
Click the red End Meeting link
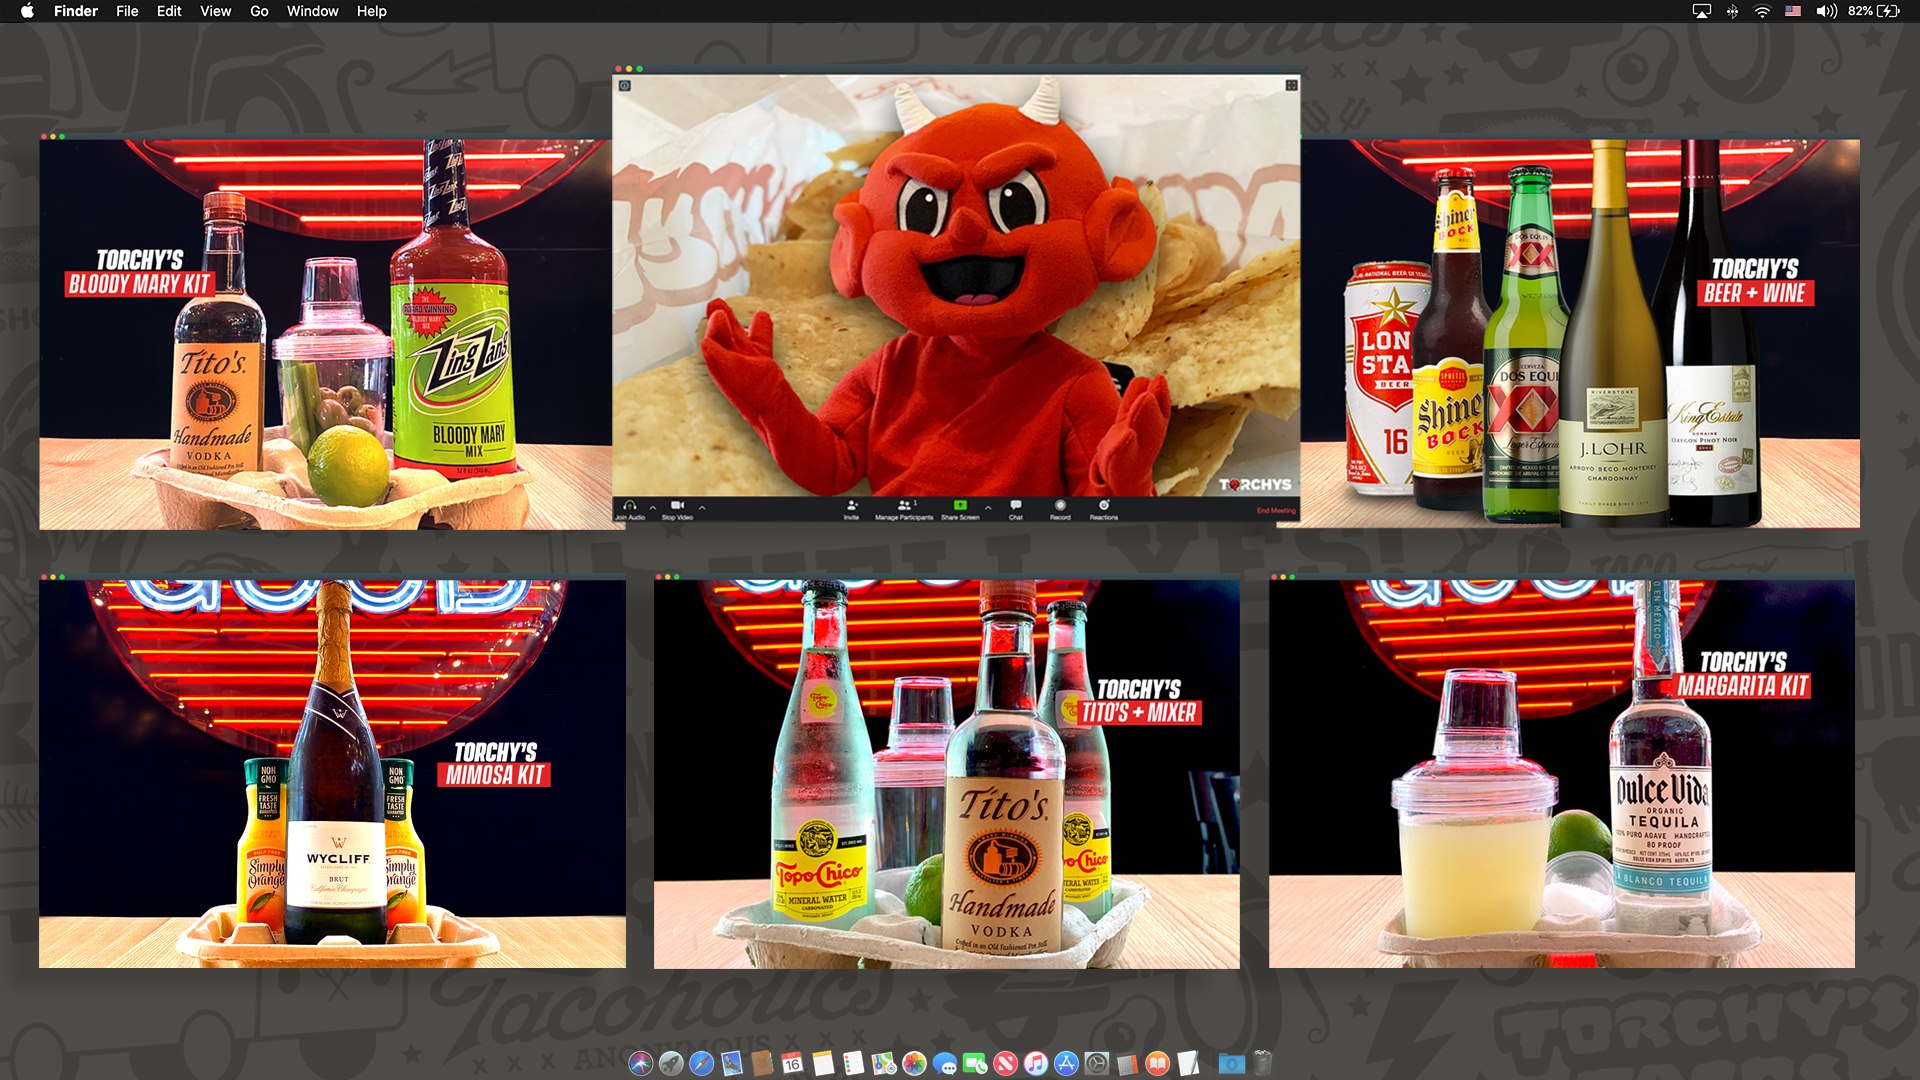[1275, 511]
